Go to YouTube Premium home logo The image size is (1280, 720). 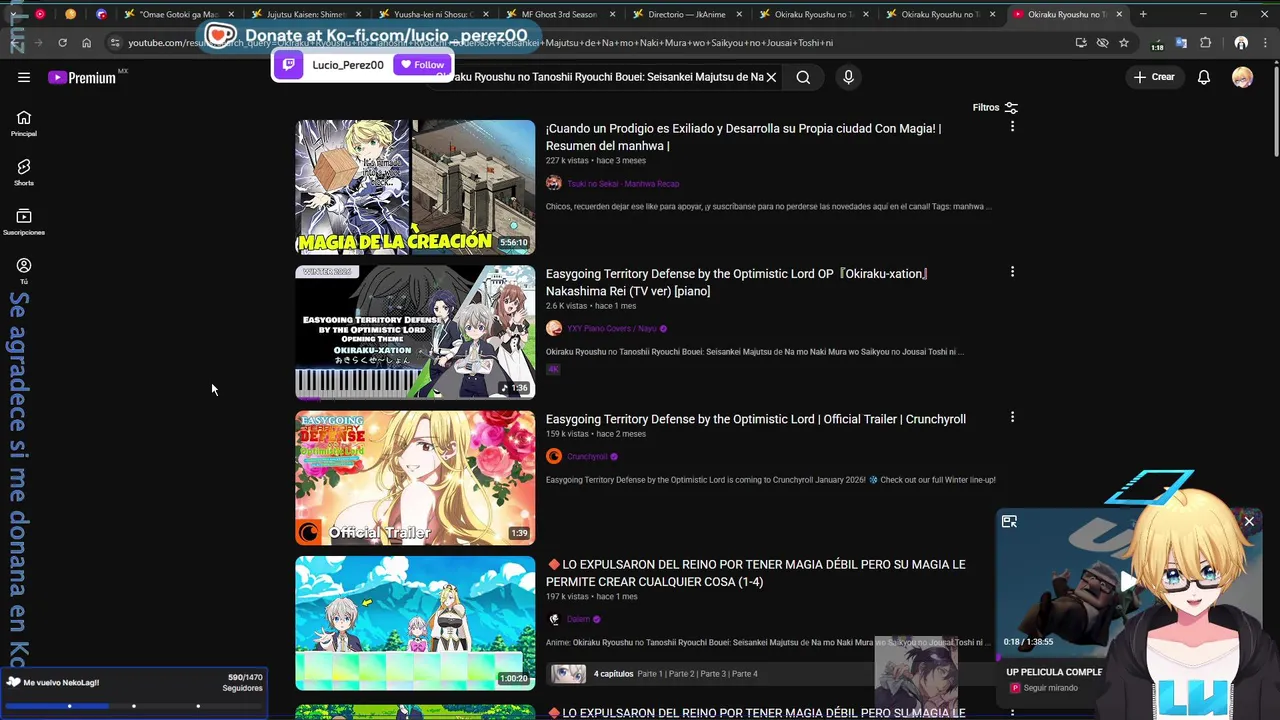tap(82, 77)
